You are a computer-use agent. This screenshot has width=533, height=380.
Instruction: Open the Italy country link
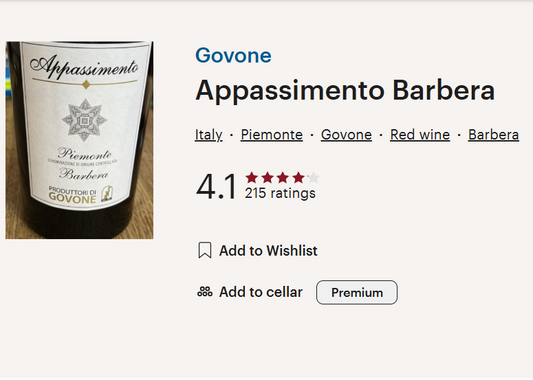click(209, 135)
